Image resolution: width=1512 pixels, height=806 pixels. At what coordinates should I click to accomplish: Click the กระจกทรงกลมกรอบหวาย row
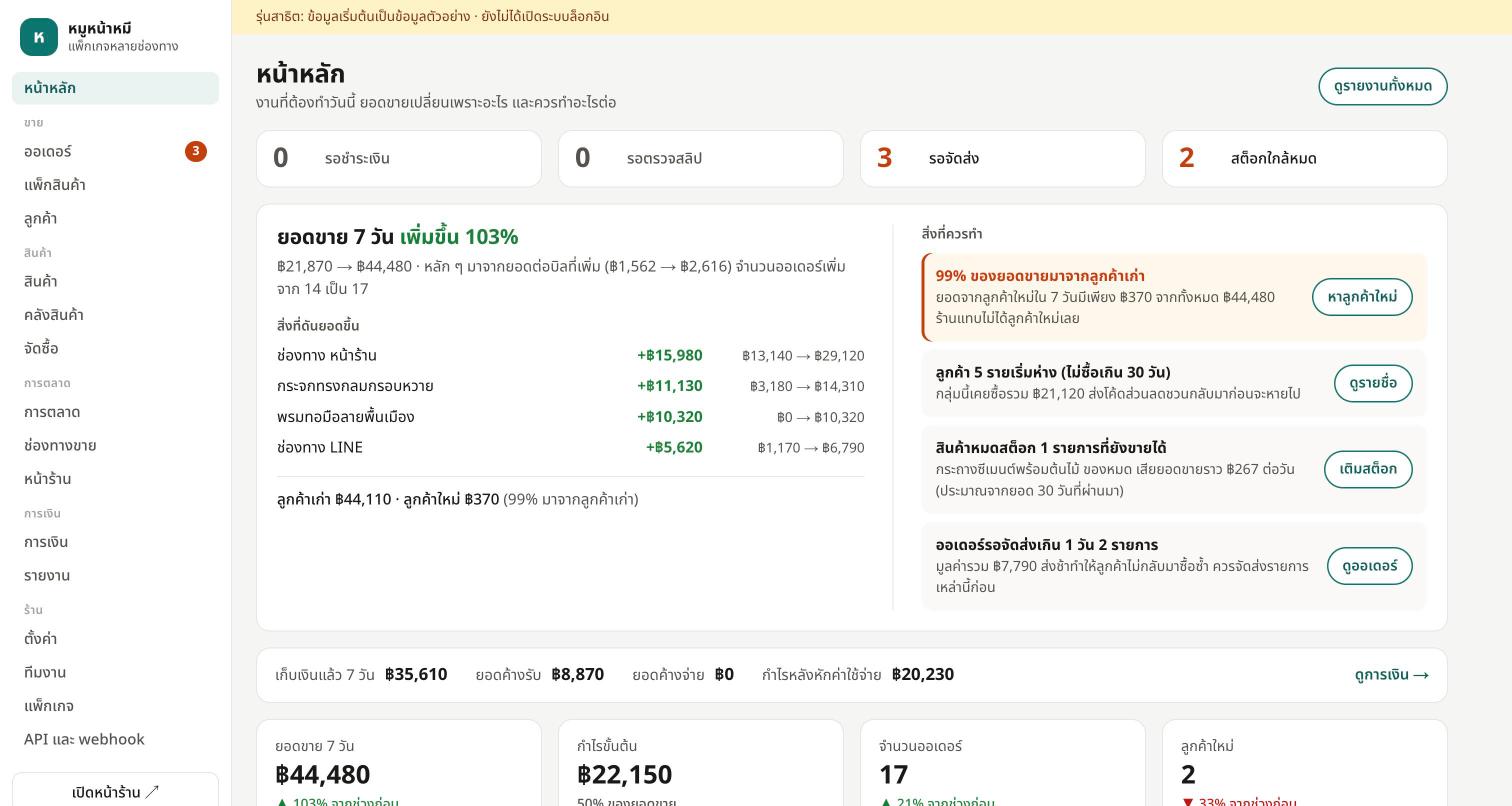571,386
